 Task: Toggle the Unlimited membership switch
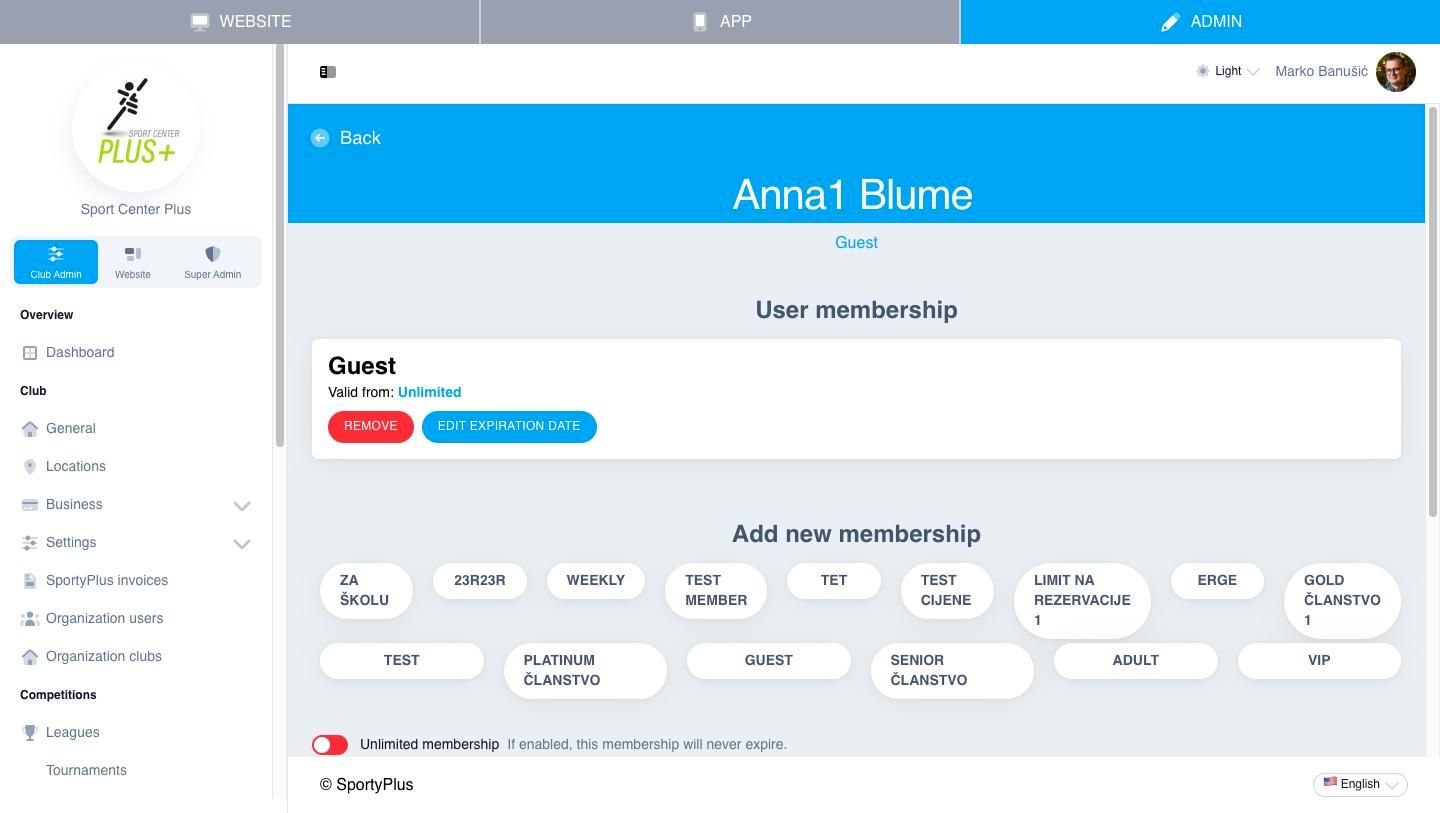(x=330, y=745)
